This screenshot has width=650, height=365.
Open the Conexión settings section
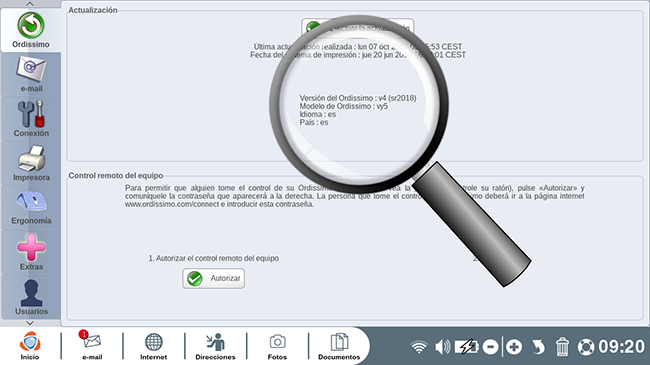31,119
